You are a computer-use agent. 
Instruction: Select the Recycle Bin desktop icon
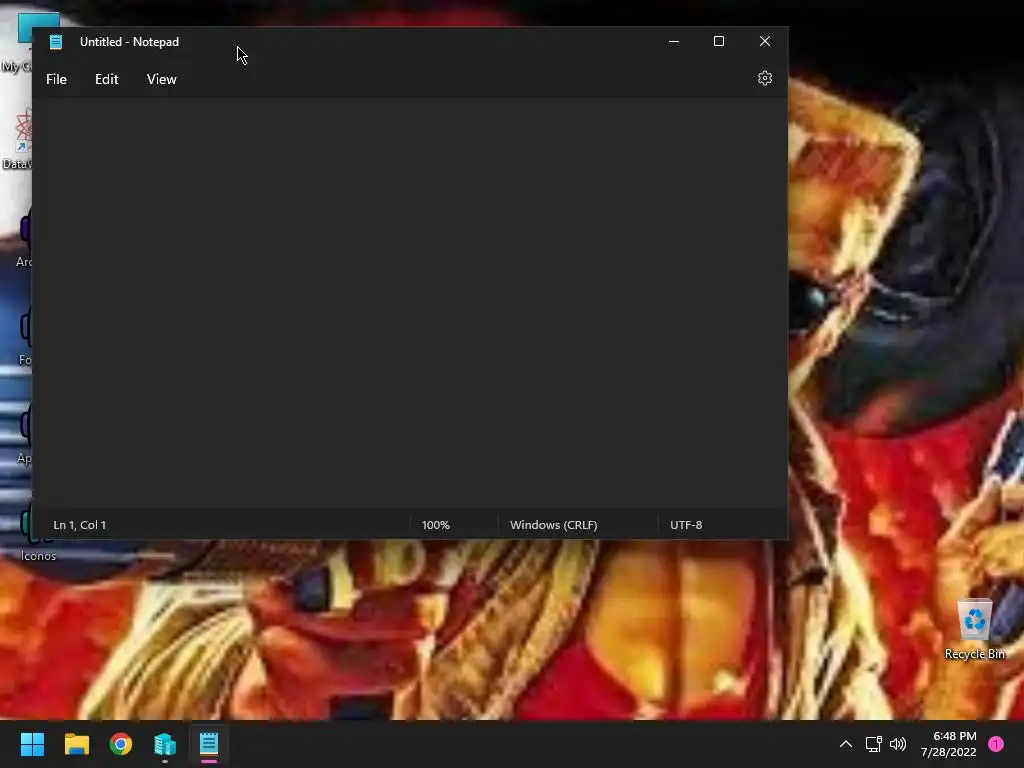pyautogui.click(x=974, y=628)
